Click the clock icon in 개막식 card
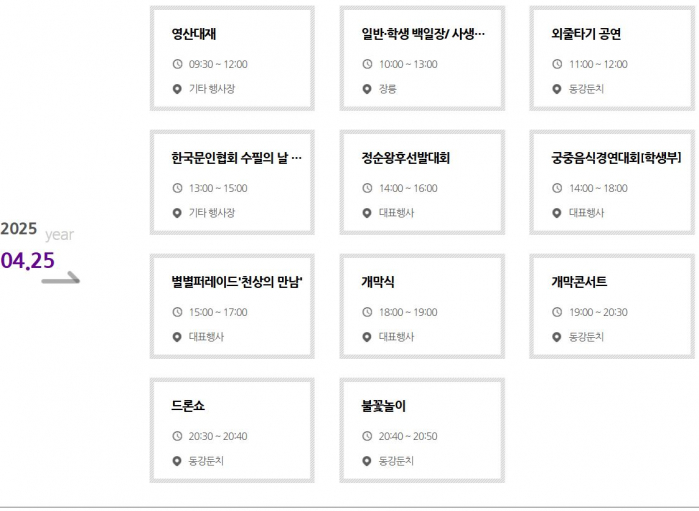The width and height of the screenshot is (699, 511). 367,312
